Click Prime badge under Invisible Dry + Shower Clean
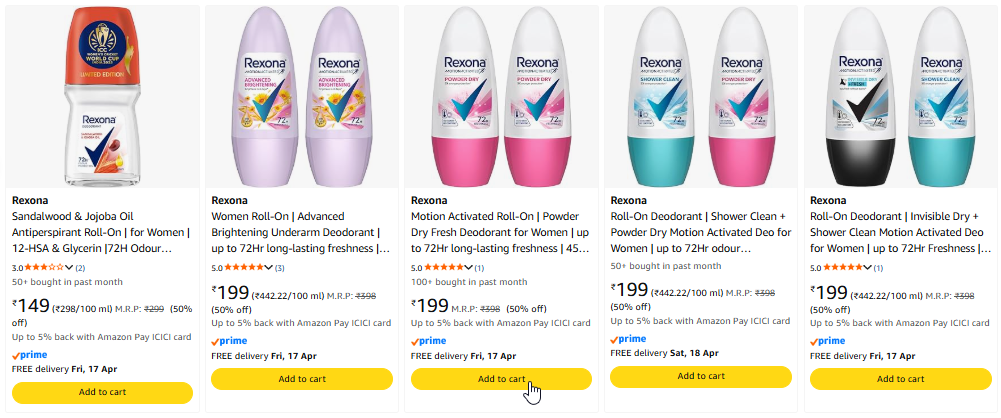Screen dimensions: 1001x418 tap(829, 340)
